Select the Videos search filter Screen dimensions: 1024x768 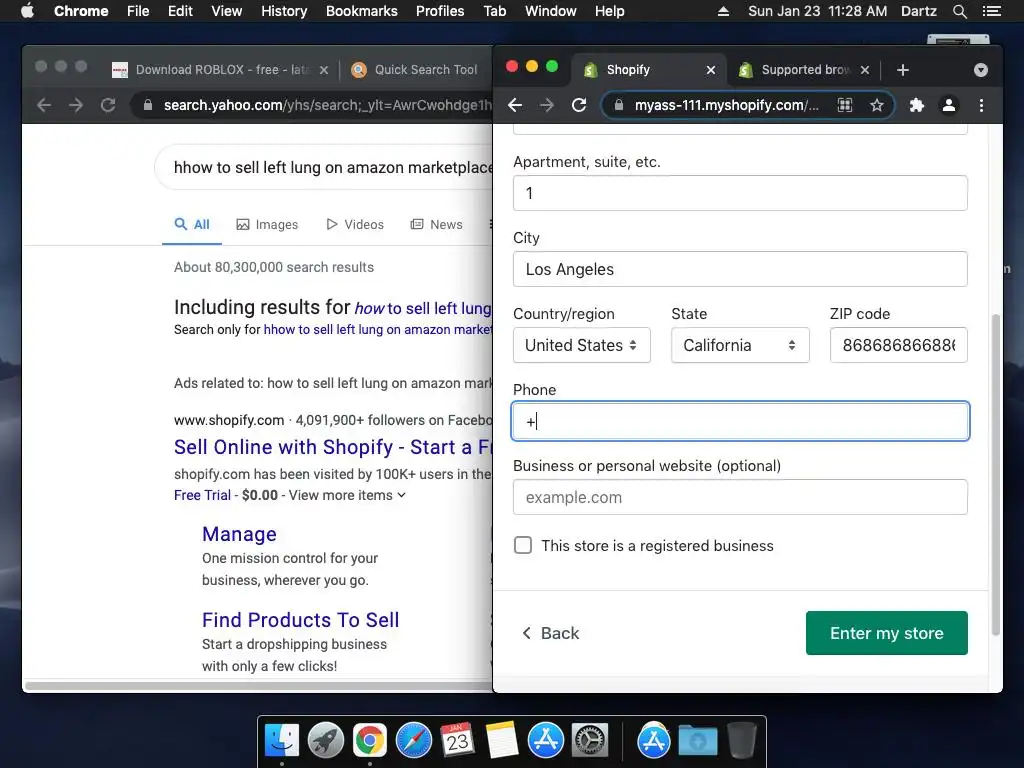tap(355, 225)
